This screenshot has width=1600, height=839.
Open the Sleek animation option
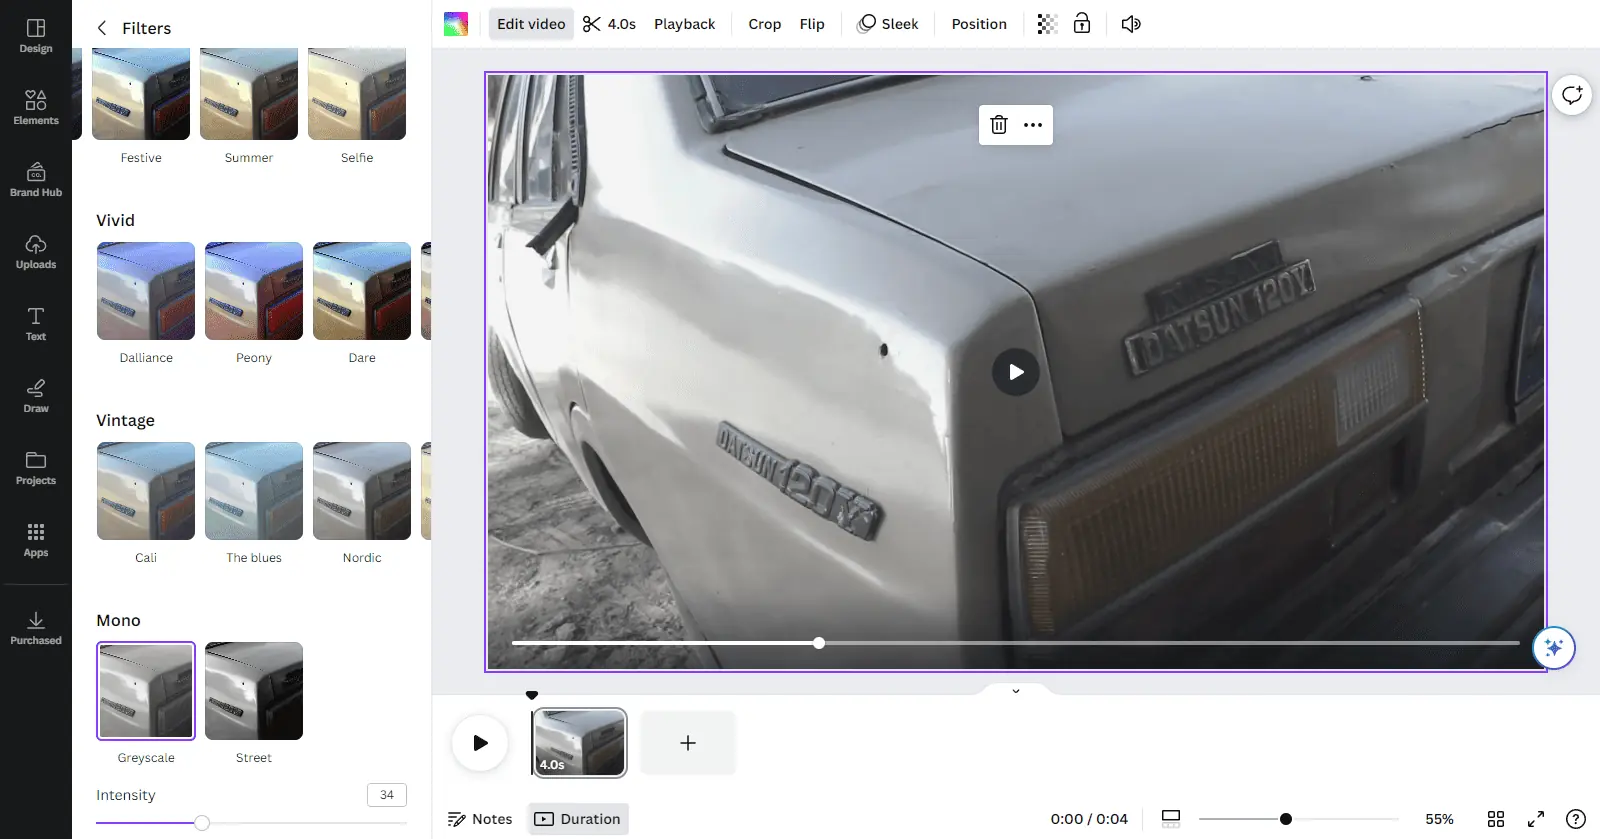click(888, 24)
